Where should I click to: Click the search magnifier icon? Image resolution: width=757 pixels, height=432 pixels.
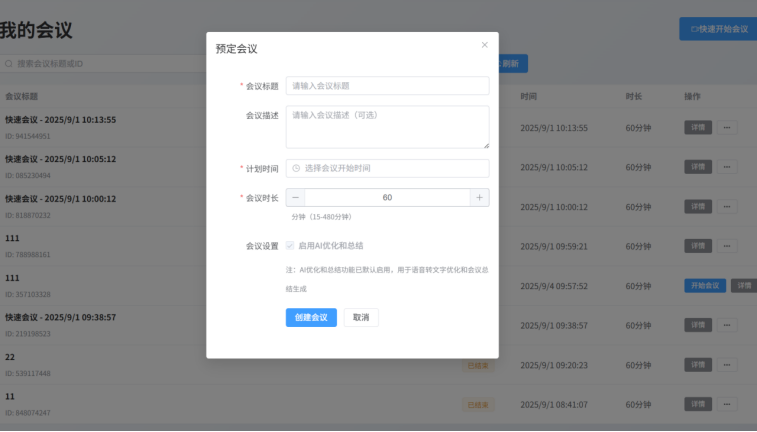pyautogui.click(x=9, y=64)
